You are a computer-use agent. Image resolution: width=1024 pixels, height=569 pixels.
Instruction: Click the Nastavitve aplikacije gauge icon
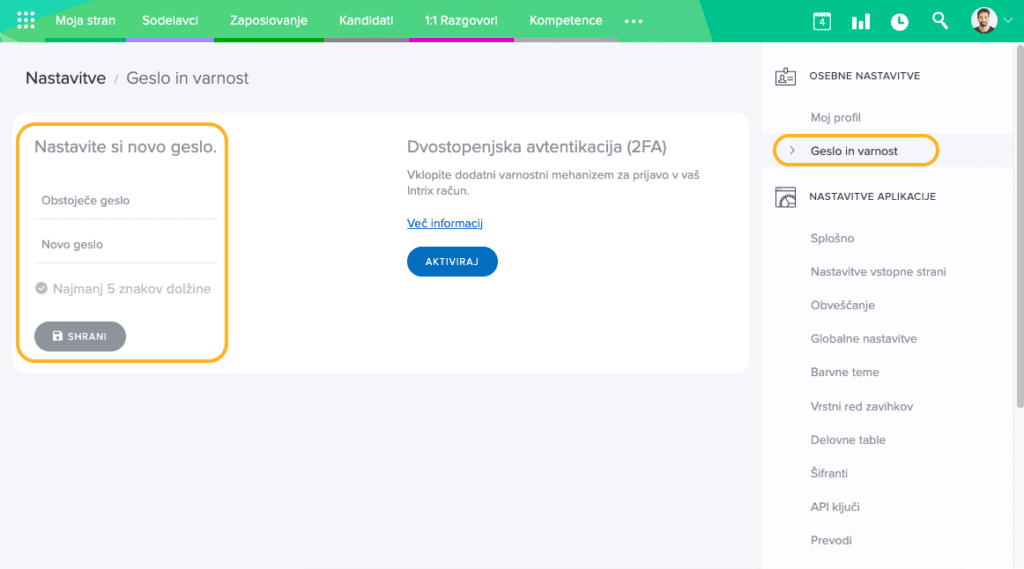(x=786, y=197)
